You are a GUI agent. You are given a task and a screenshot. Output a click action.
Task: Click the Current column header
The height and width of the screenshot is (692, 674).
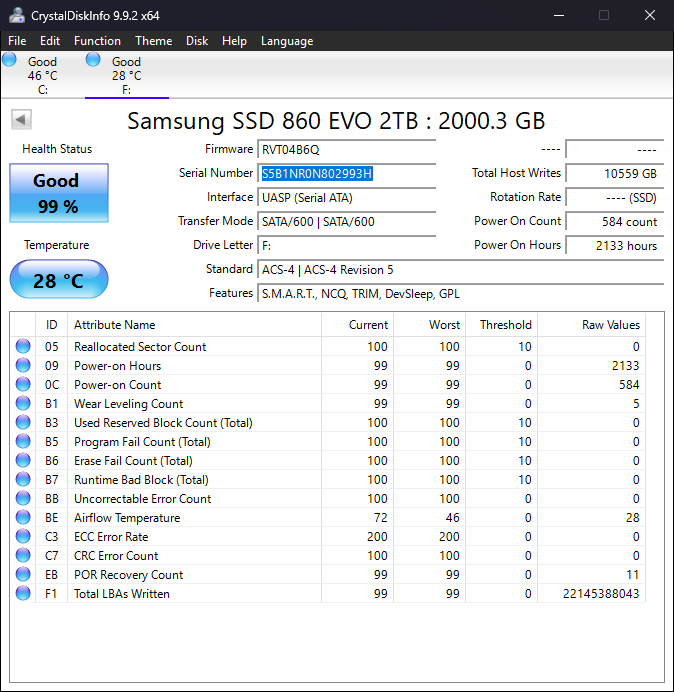[357, 325]
